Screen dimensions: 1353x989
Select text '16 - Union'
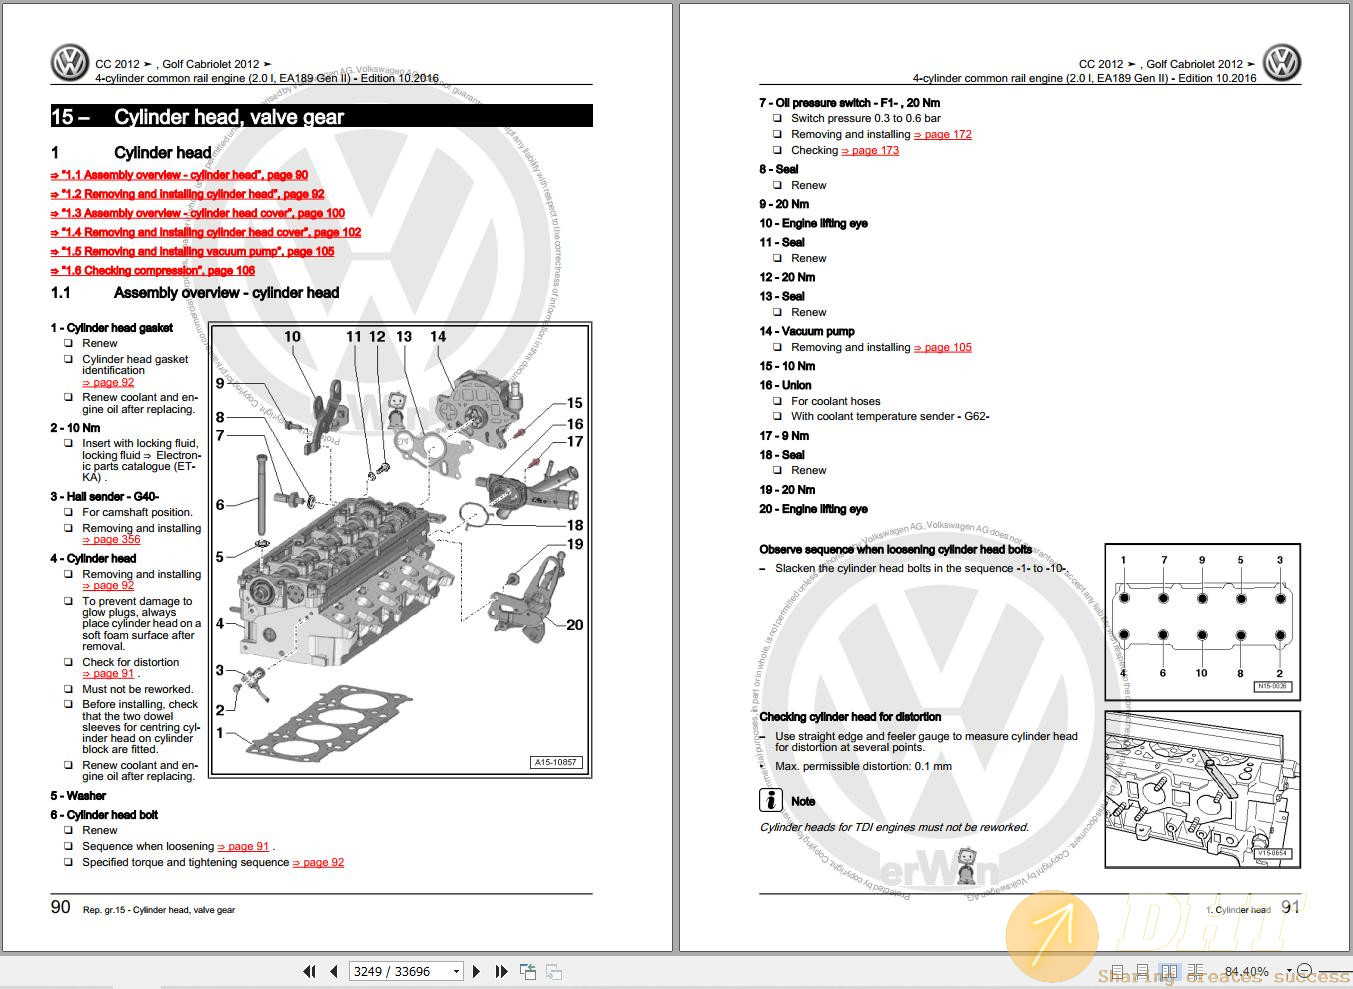click(785, 385)
